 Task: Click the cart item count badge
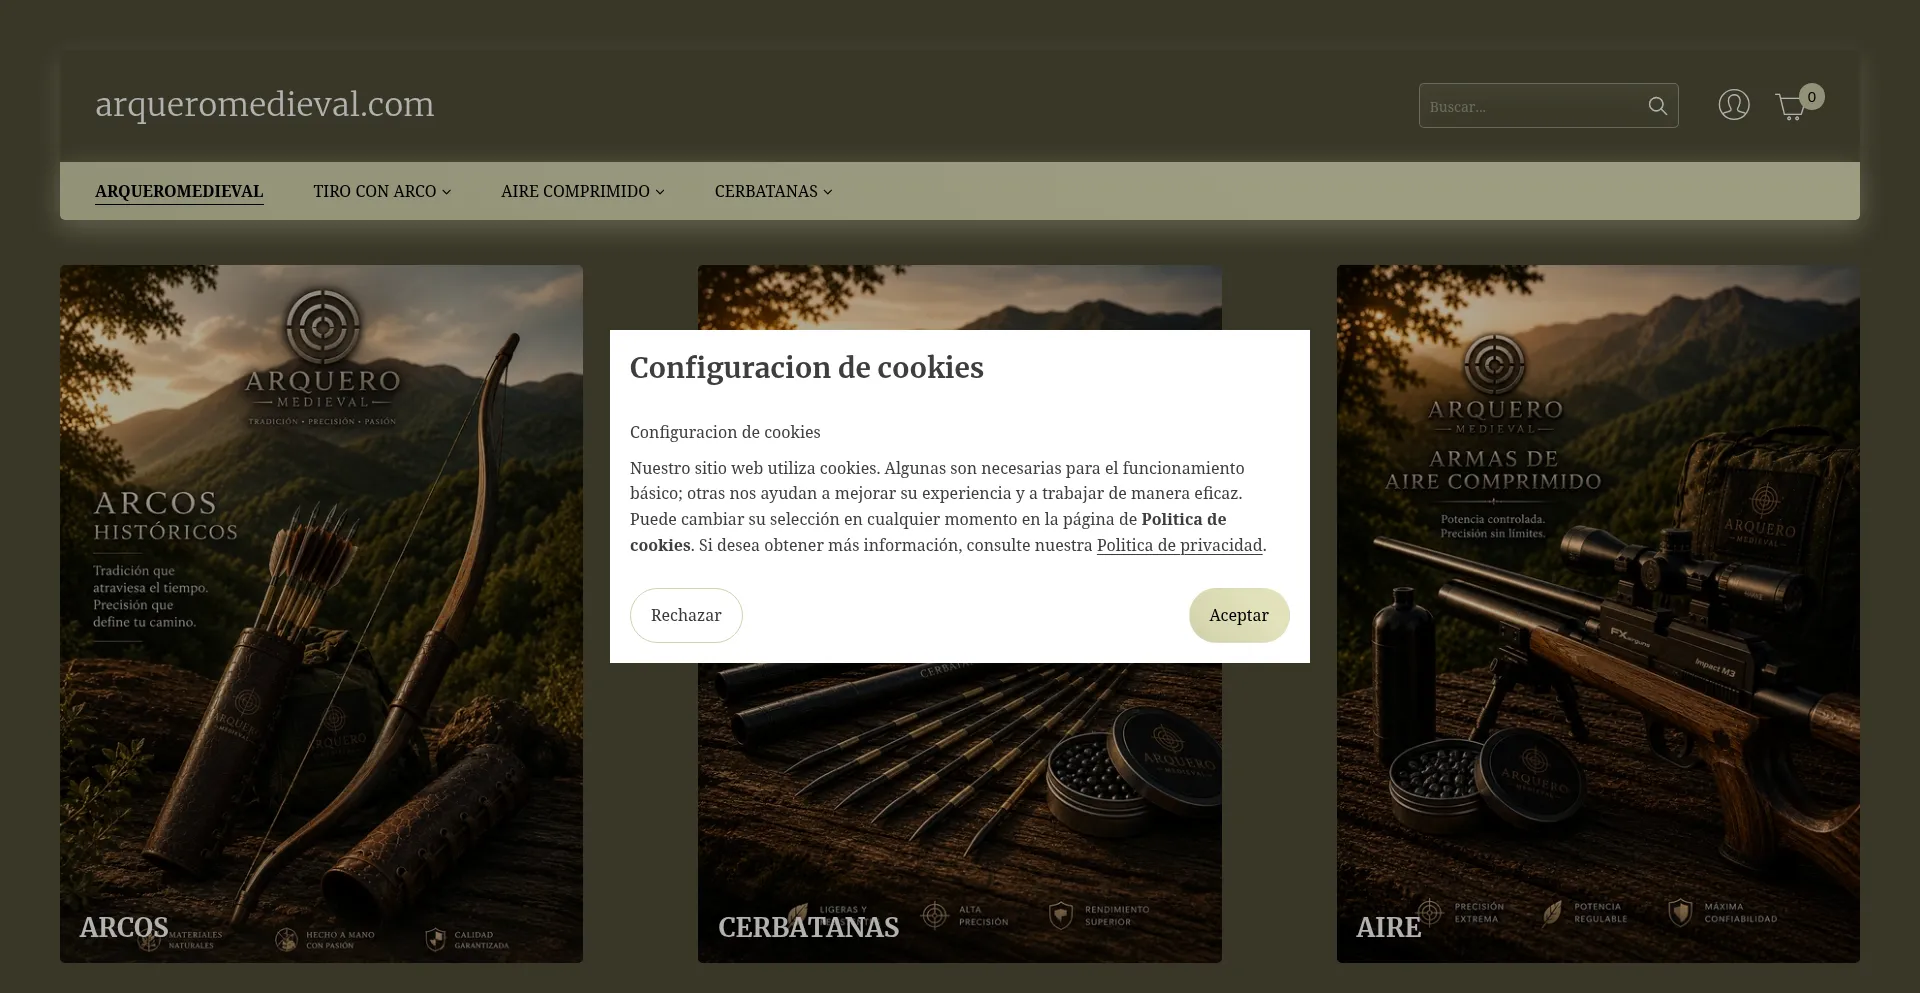[1811, 97]
